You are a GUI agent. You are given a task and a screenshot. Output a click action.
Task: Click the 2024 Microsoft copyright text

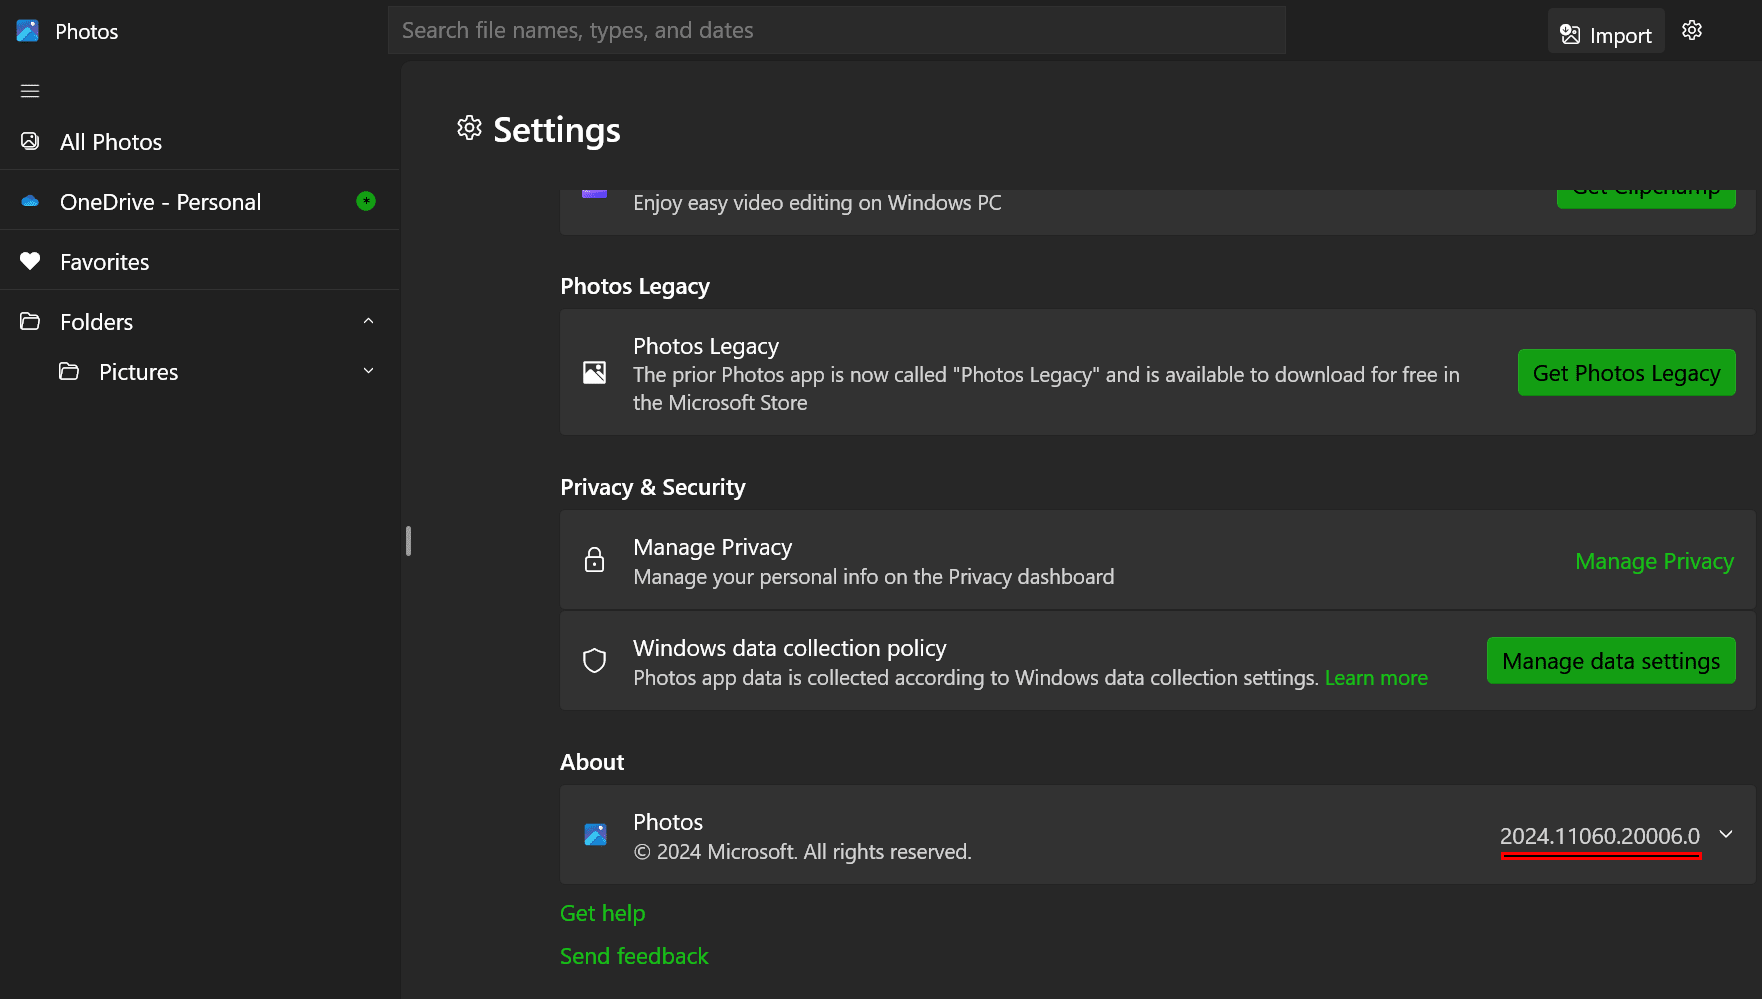(802, 852)
